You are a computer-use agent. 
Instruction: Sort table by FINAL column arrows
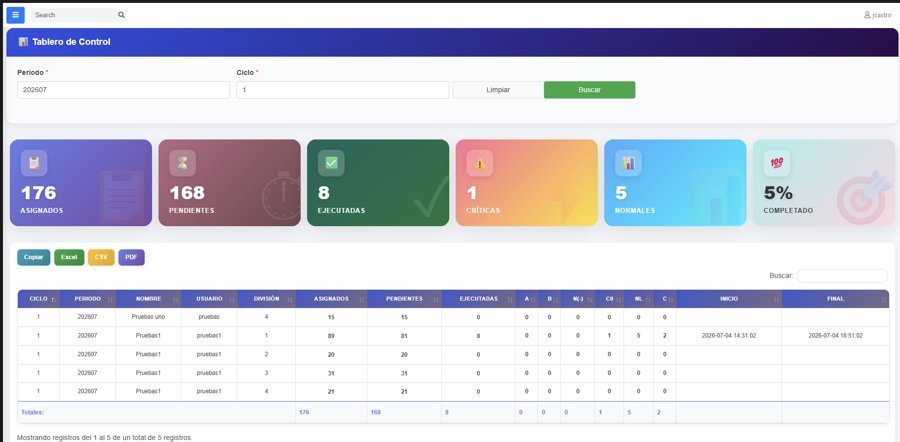[x=883, y=299]
